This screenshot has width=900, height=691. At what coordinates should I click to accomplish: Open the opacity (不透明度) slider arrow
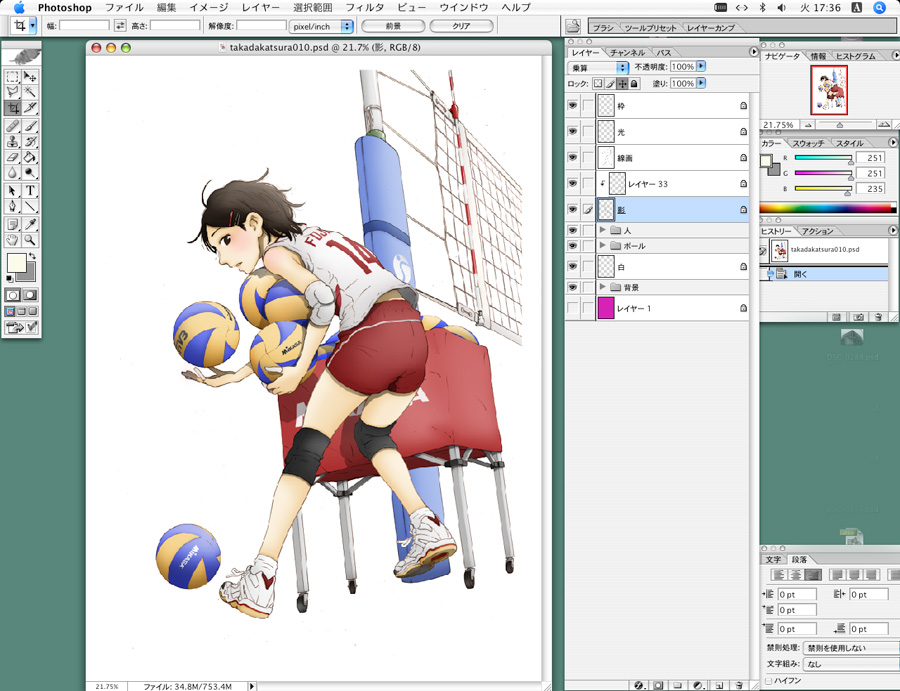701,67
